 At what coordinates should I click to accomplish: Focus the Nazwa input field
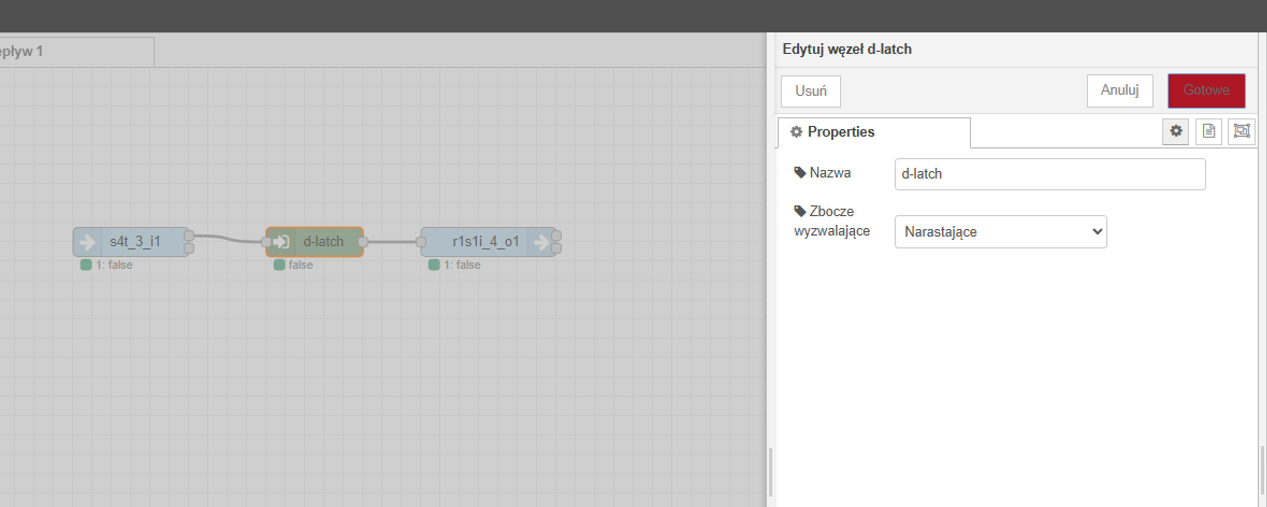1050,173
